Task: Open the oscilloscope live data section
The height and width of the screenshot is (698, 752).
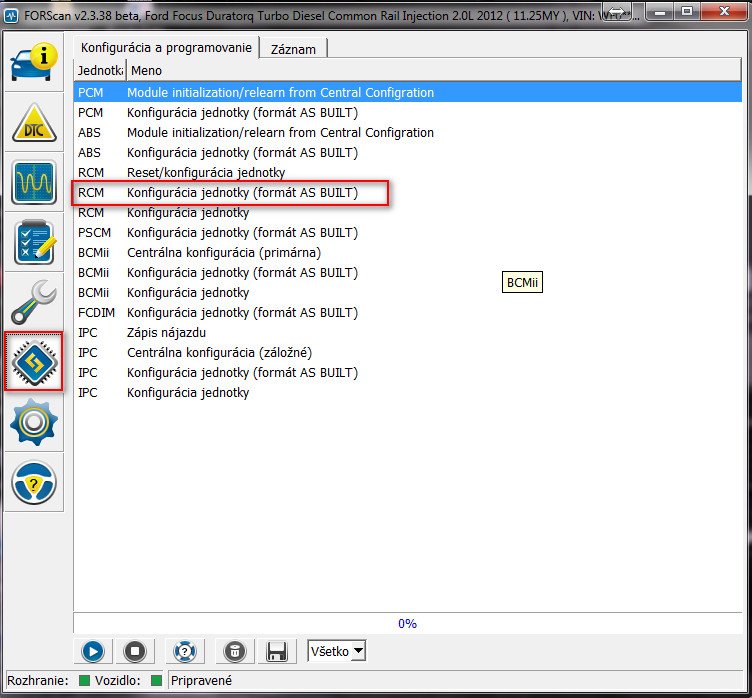Action: [34, 183]
